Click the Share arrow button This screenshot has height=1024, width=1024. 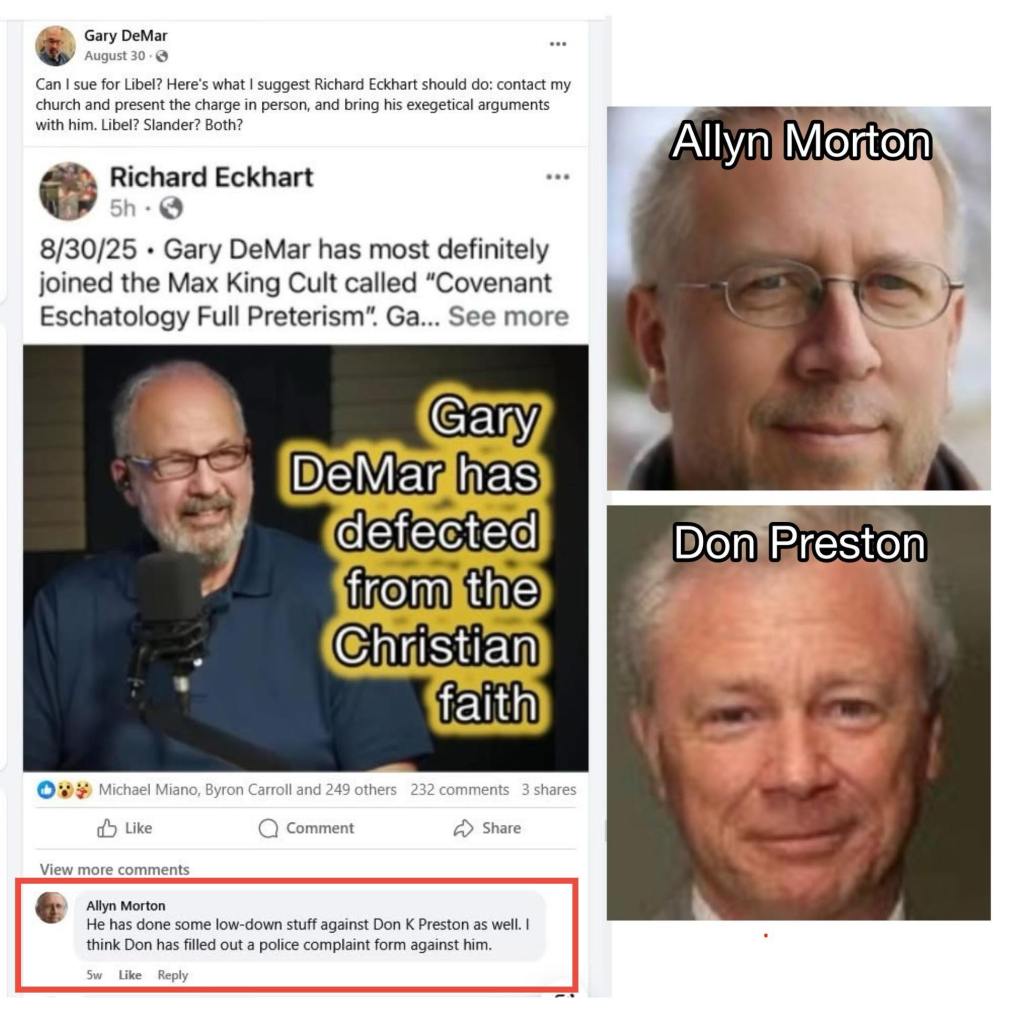click(x=487, y=828)
